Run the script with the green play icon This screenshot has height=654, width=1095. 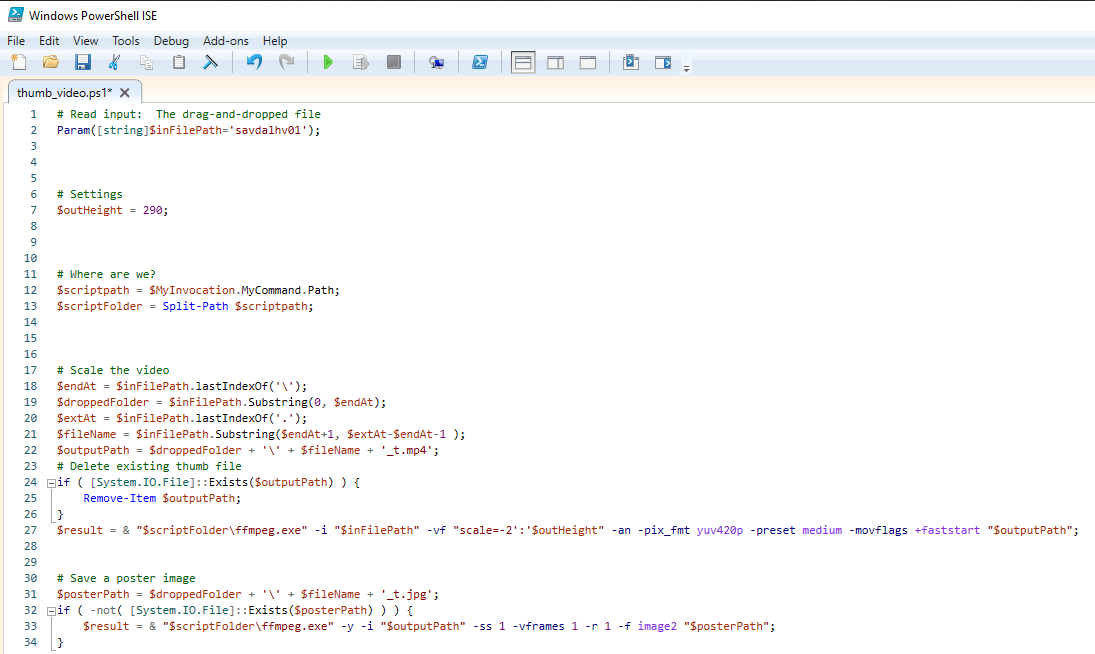pyautogui.click(x=327, y=62)
